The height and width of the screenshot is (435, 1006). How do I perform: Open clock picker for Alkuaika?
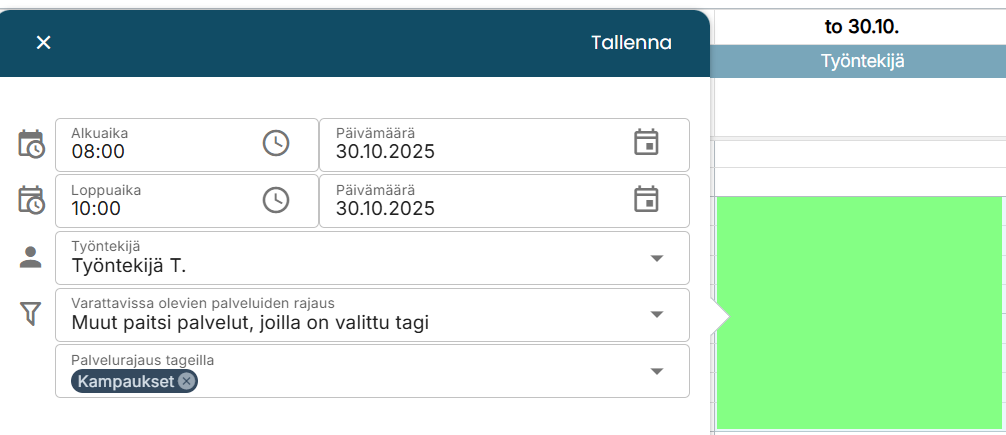coord(276,143)
